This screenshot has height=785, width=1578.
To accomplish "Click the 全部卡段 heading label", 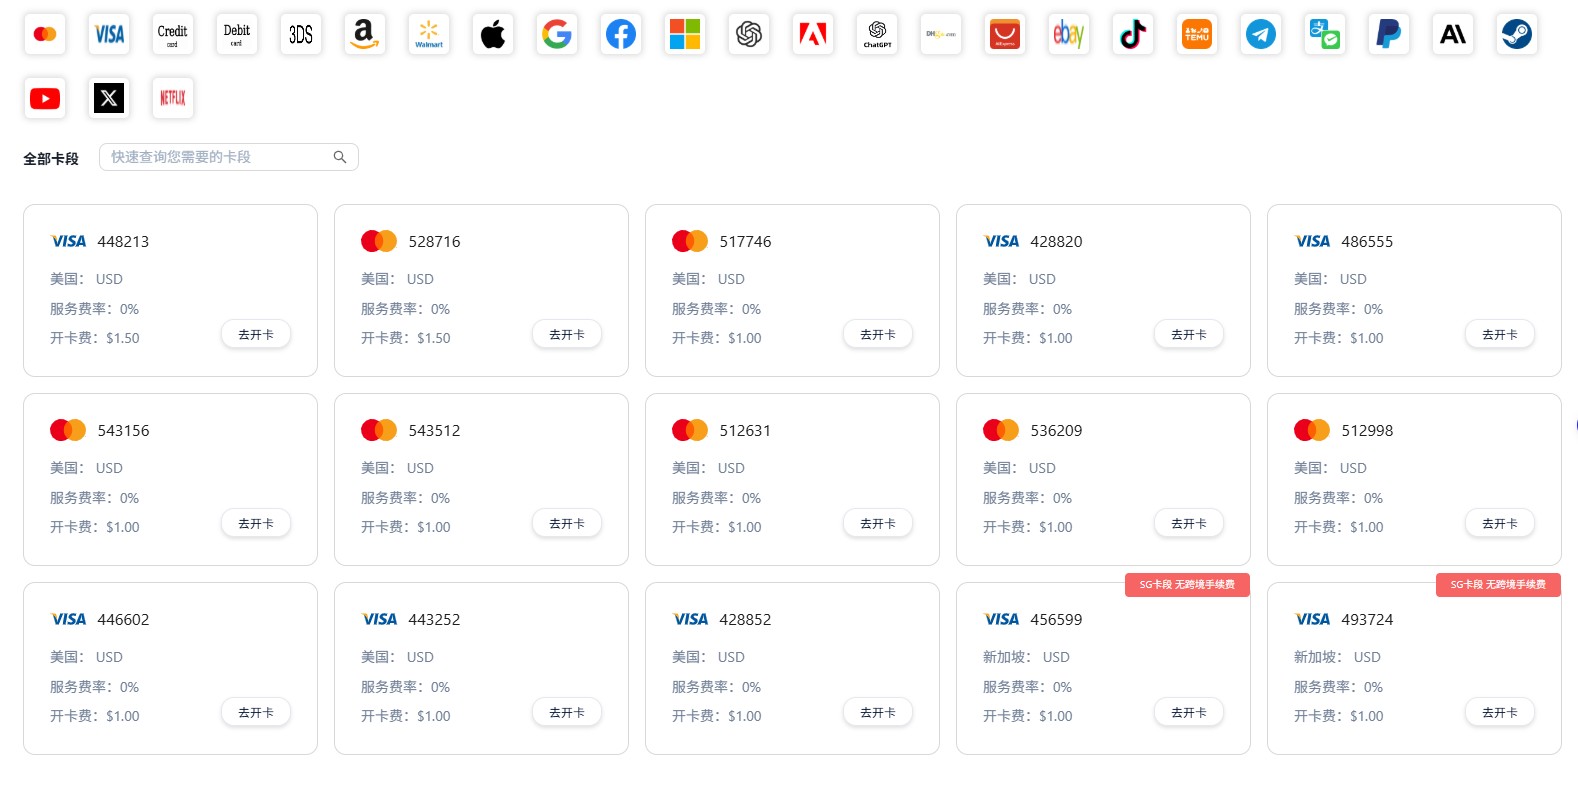I will click(51, 159).
